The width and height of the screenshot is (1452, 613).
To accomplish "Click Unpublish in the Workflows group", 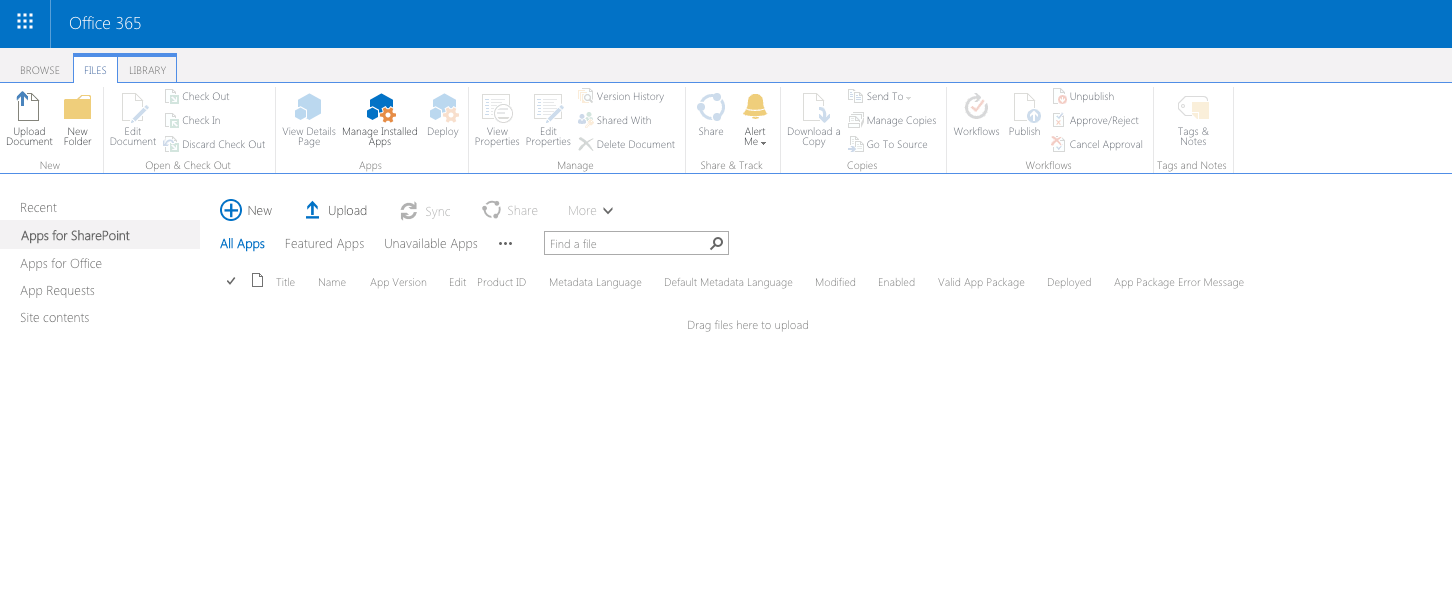I will point(1084,96).
